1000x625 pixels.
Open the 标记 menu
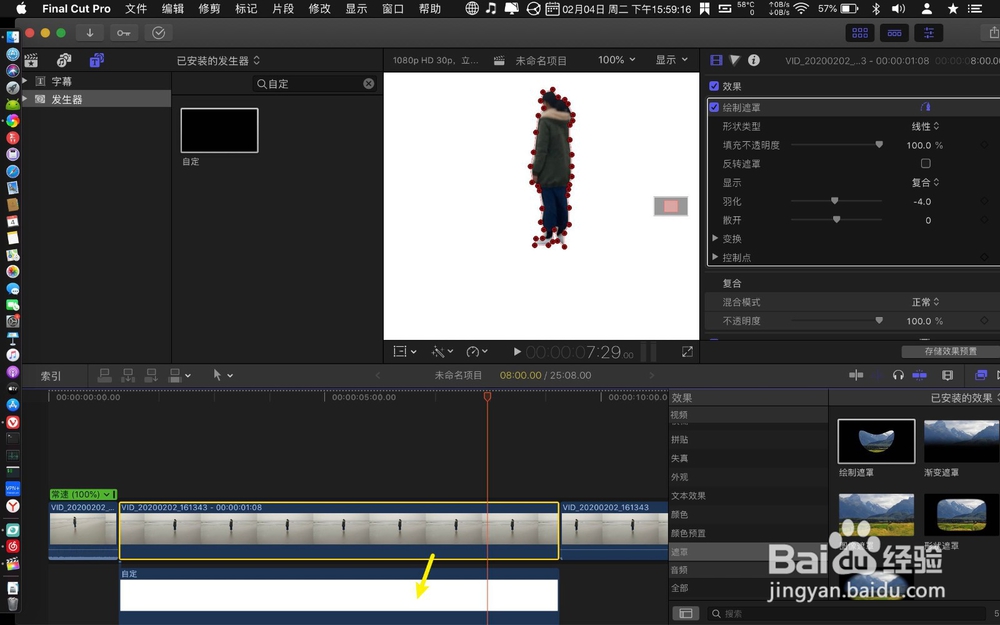246,8
